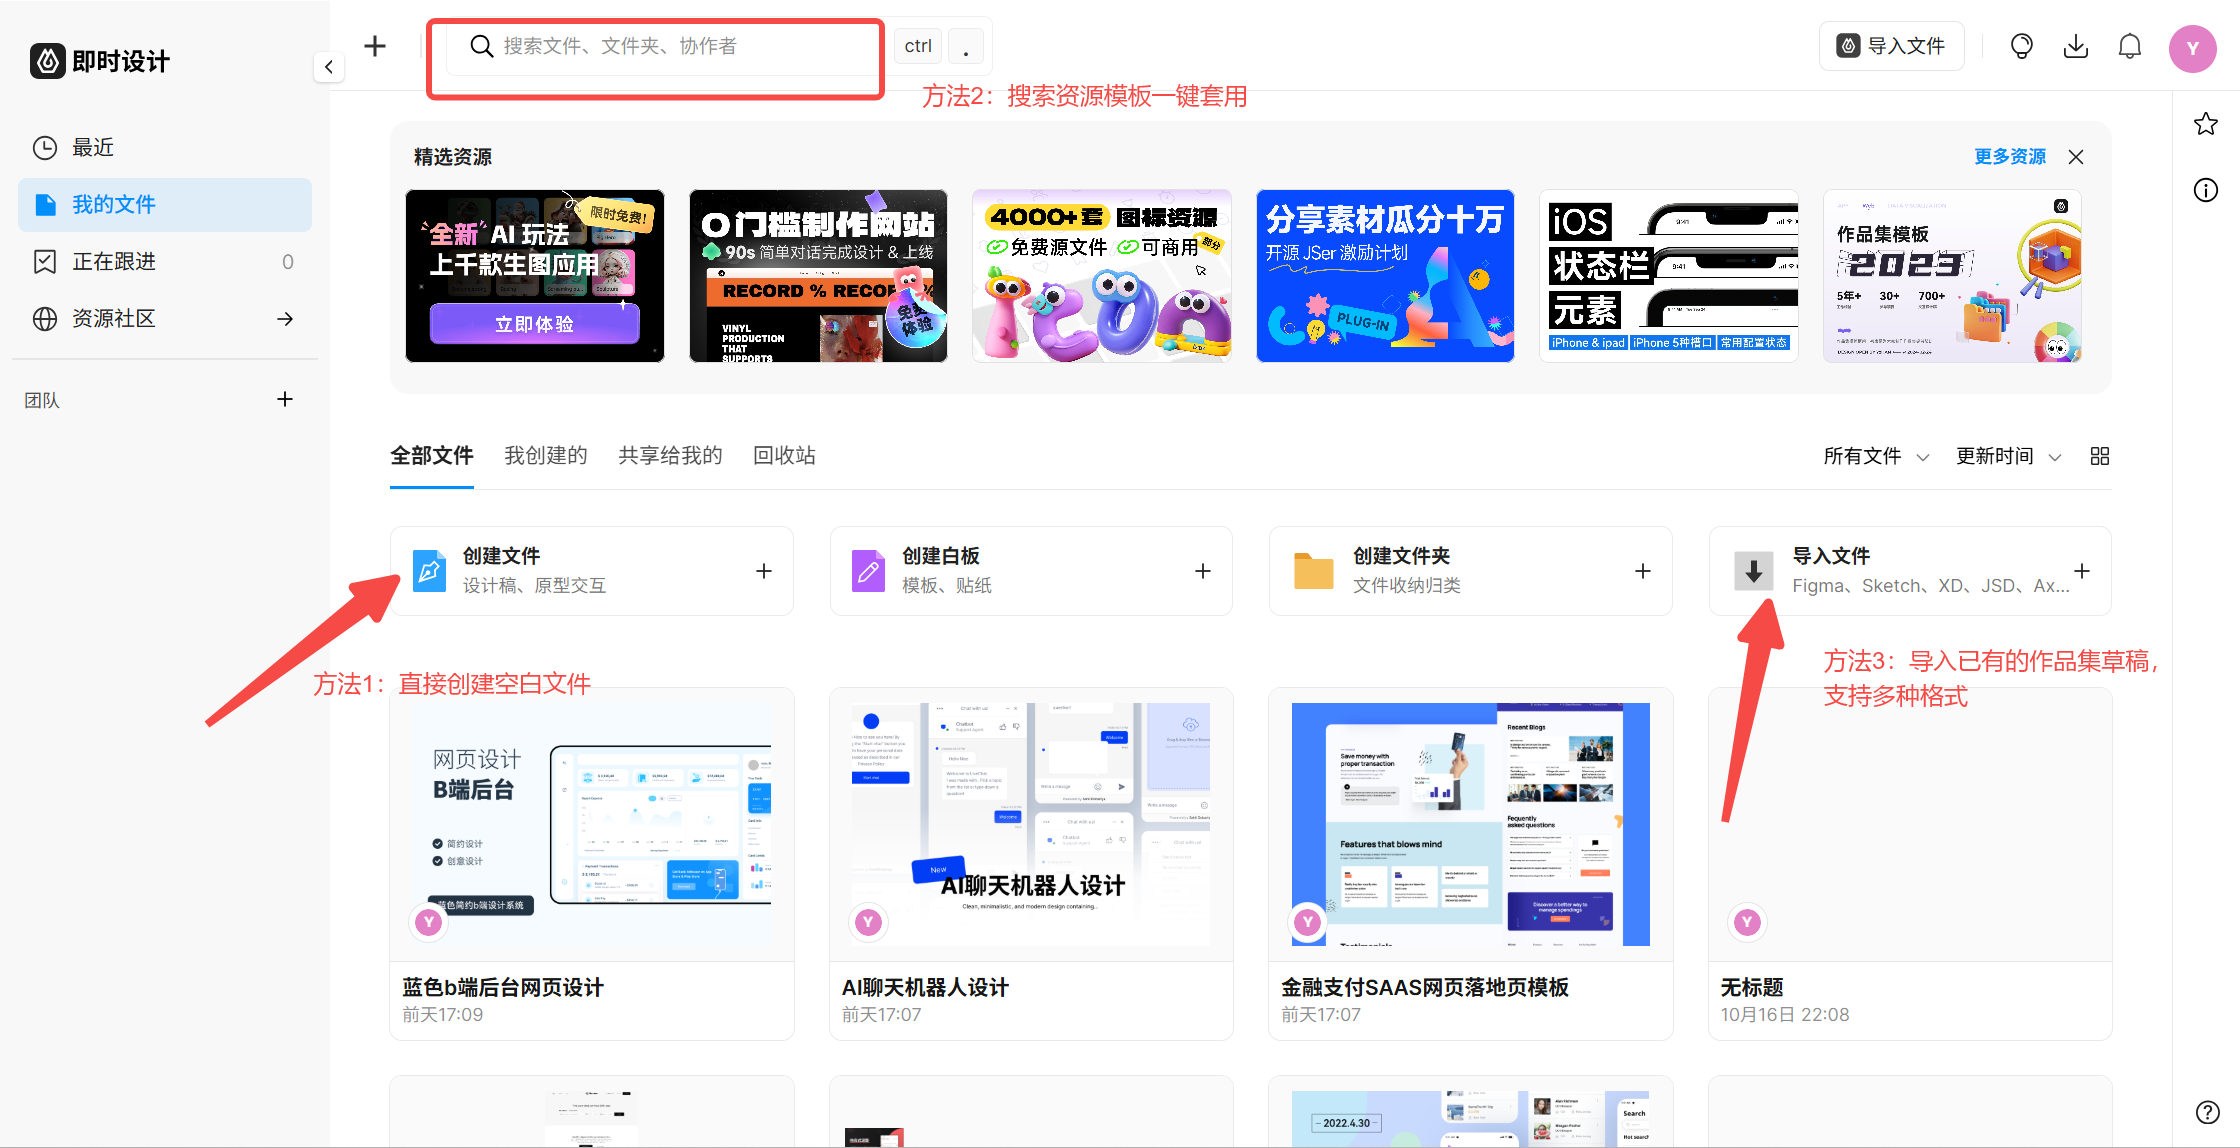This screenshot has width=2240, height=1148.
Task: Open the download desktop app icon
Action: pyautogui.click(x=2075, y=45)
